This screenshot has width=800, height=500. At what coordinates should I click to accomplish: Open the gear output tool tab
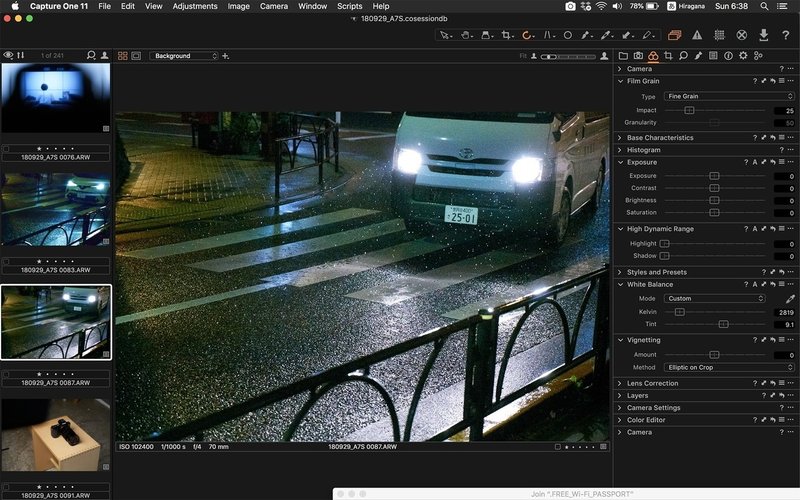743,56
